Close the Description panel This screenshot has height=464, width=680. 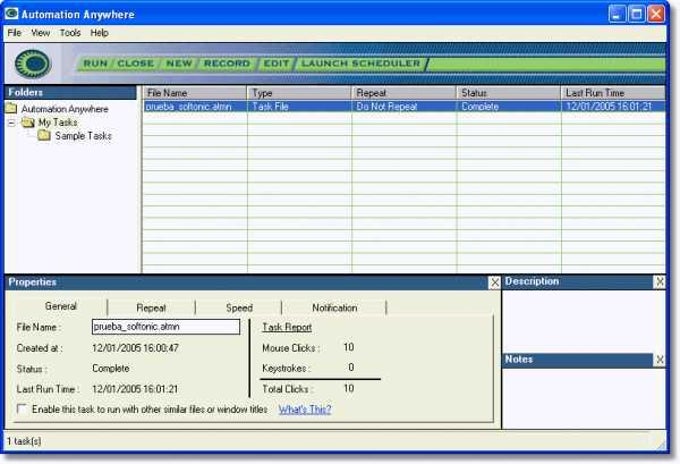(x=660, y=282)
